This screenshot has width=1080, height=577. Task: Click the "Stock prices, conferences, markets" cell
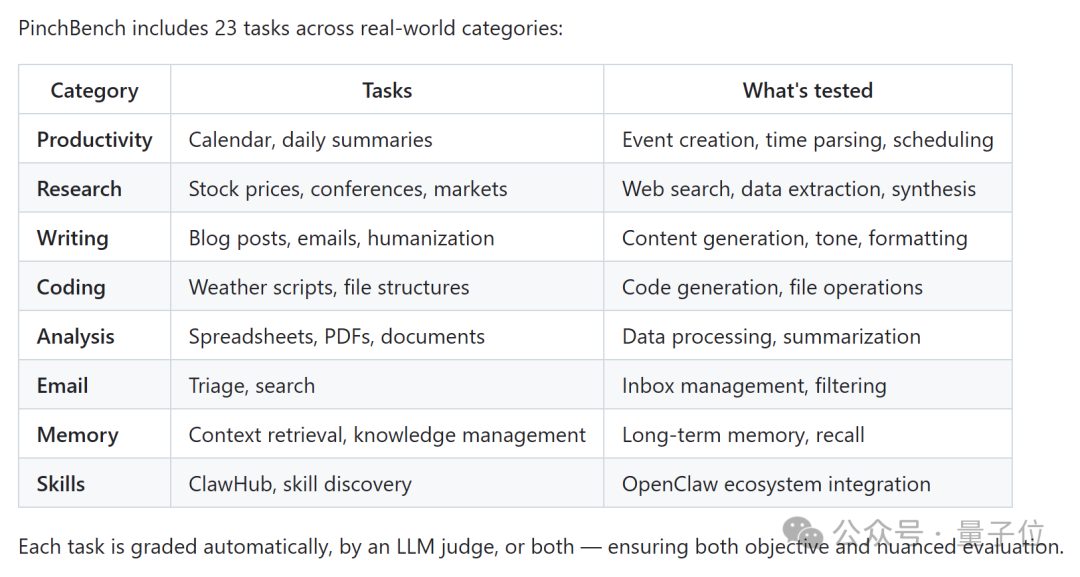[347, 189]
